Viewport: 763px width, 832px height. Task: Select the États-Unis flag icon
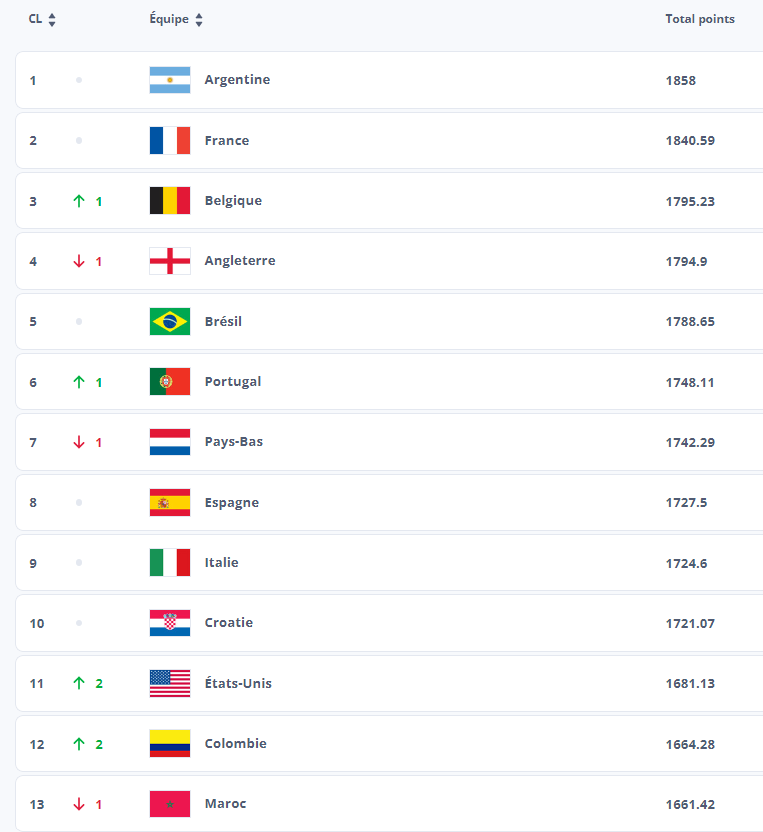click(x=169, y=683)
